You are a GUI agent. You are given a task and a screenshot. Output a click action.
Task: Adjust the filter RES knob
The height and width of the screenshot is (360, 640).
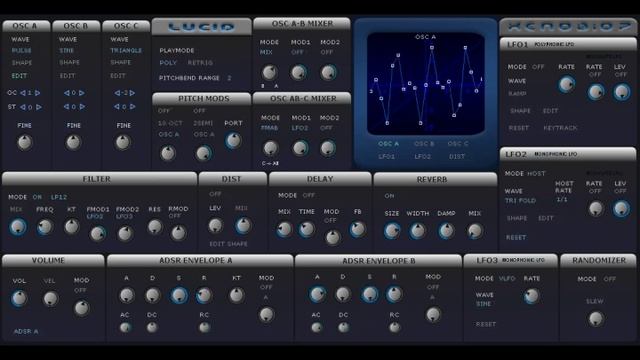click(x=155, y=227)
